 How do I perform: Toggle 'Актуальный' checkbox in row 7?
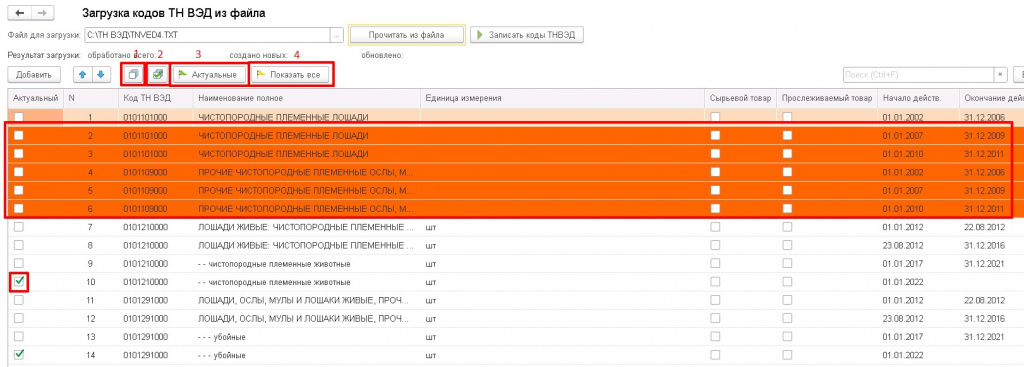click(x=19, y=227)
